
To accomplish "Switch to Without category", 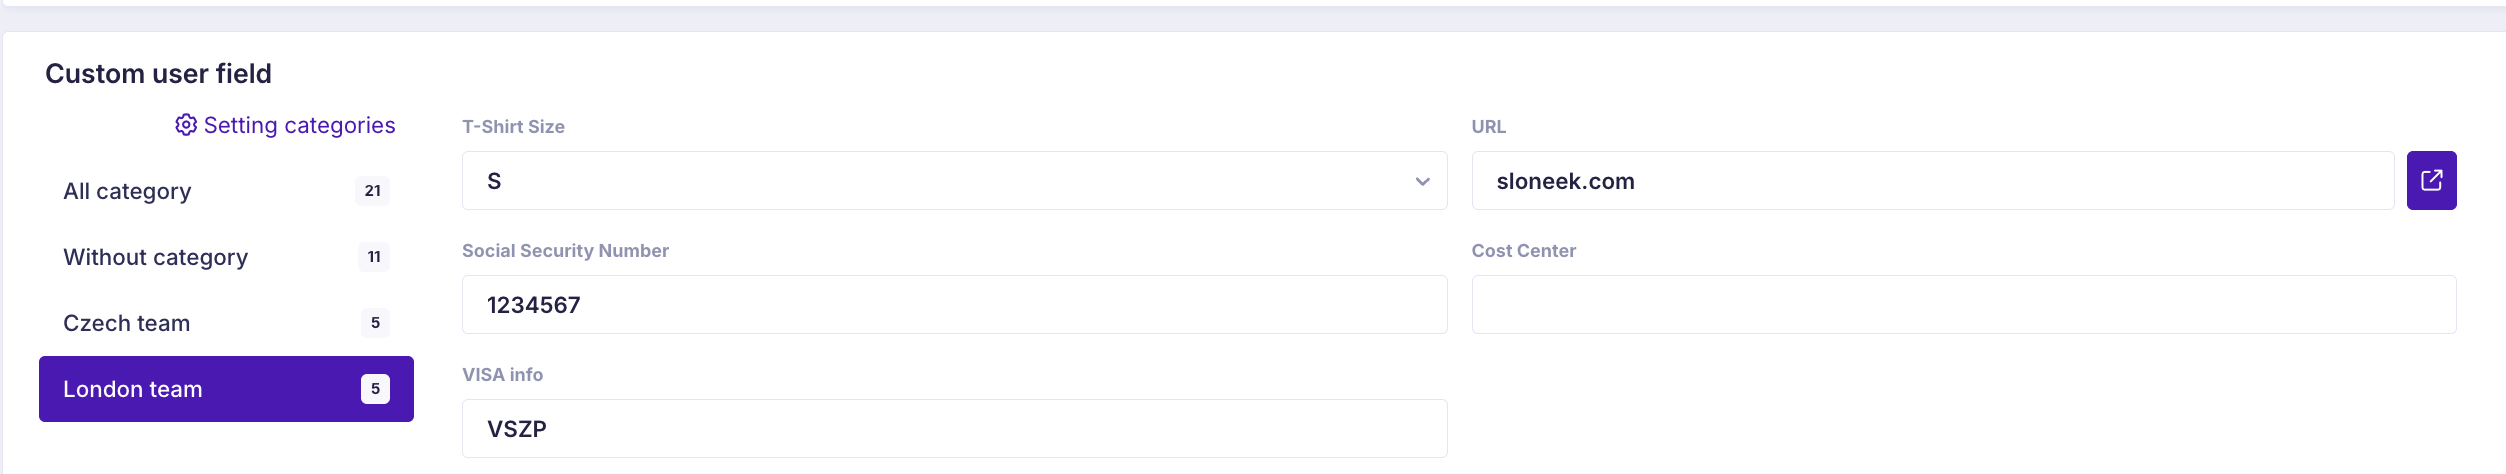I will coord(226,257).
